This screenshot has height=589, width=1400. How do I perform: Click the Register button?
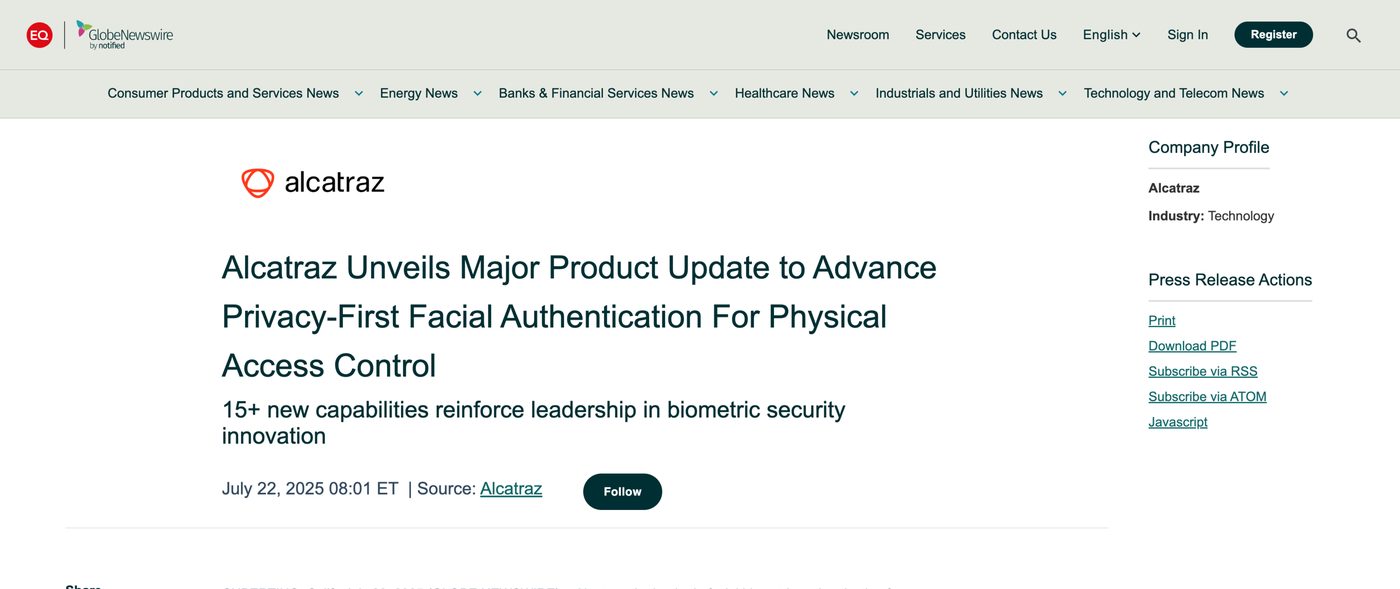(1273, 34)
